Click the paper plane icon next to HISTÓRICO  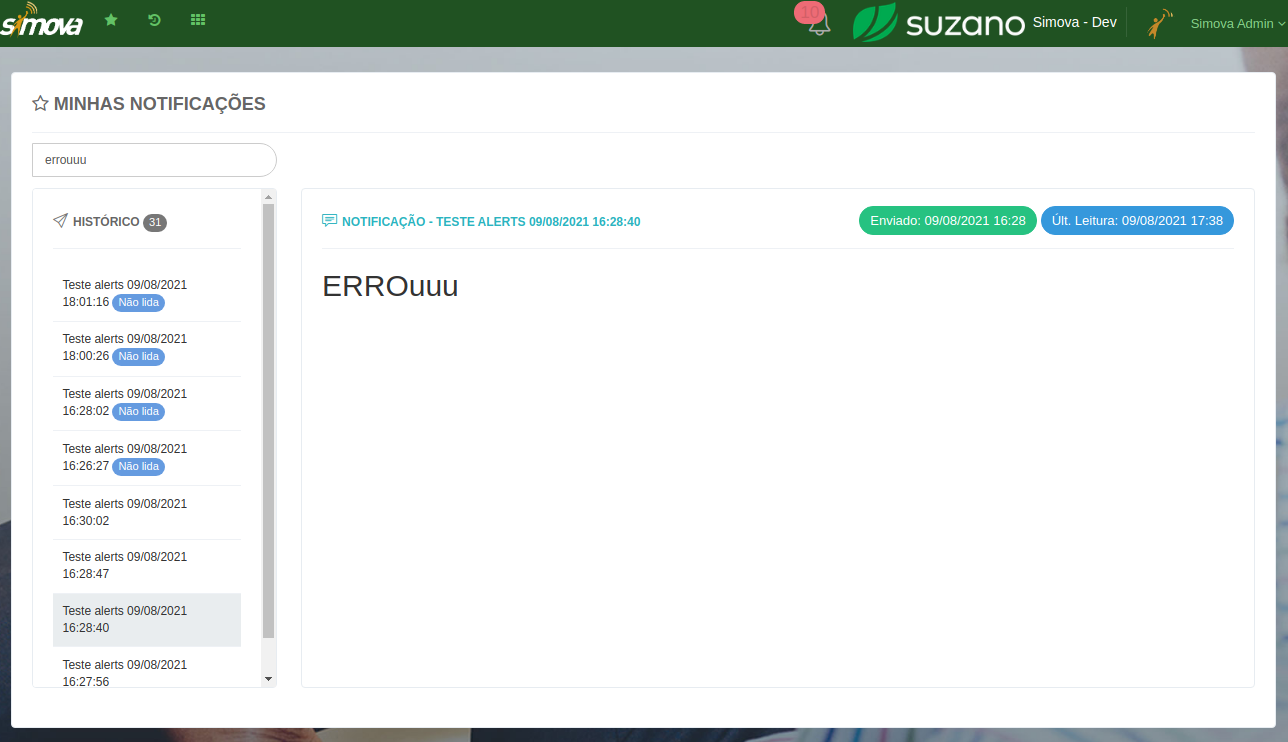pyautogui.click(x=59, y=221)
